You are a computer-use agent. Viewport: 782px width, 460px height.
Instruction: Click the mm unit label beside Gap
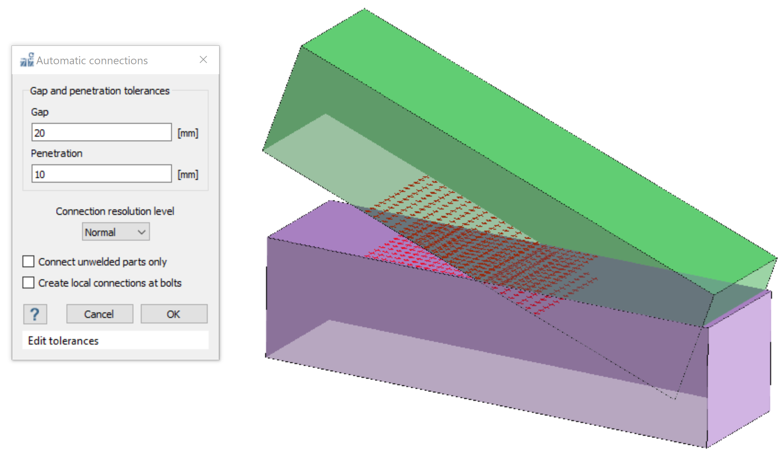point(188,133)
